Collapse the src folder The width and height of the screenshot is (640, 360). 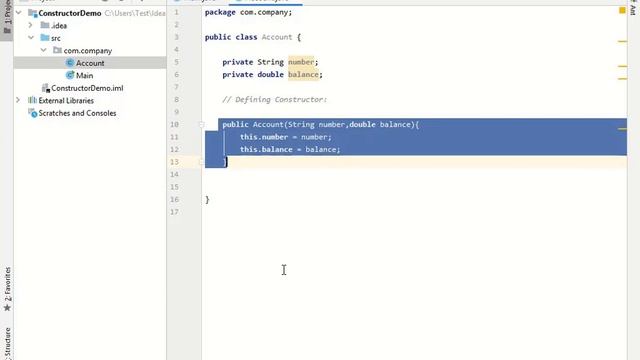point(31,38)
